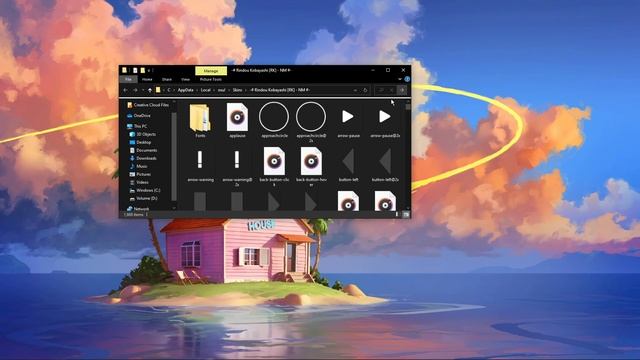Open Videos in the sidebar
The height and width of the screenshot is (360, 640).
pos(139,182)
